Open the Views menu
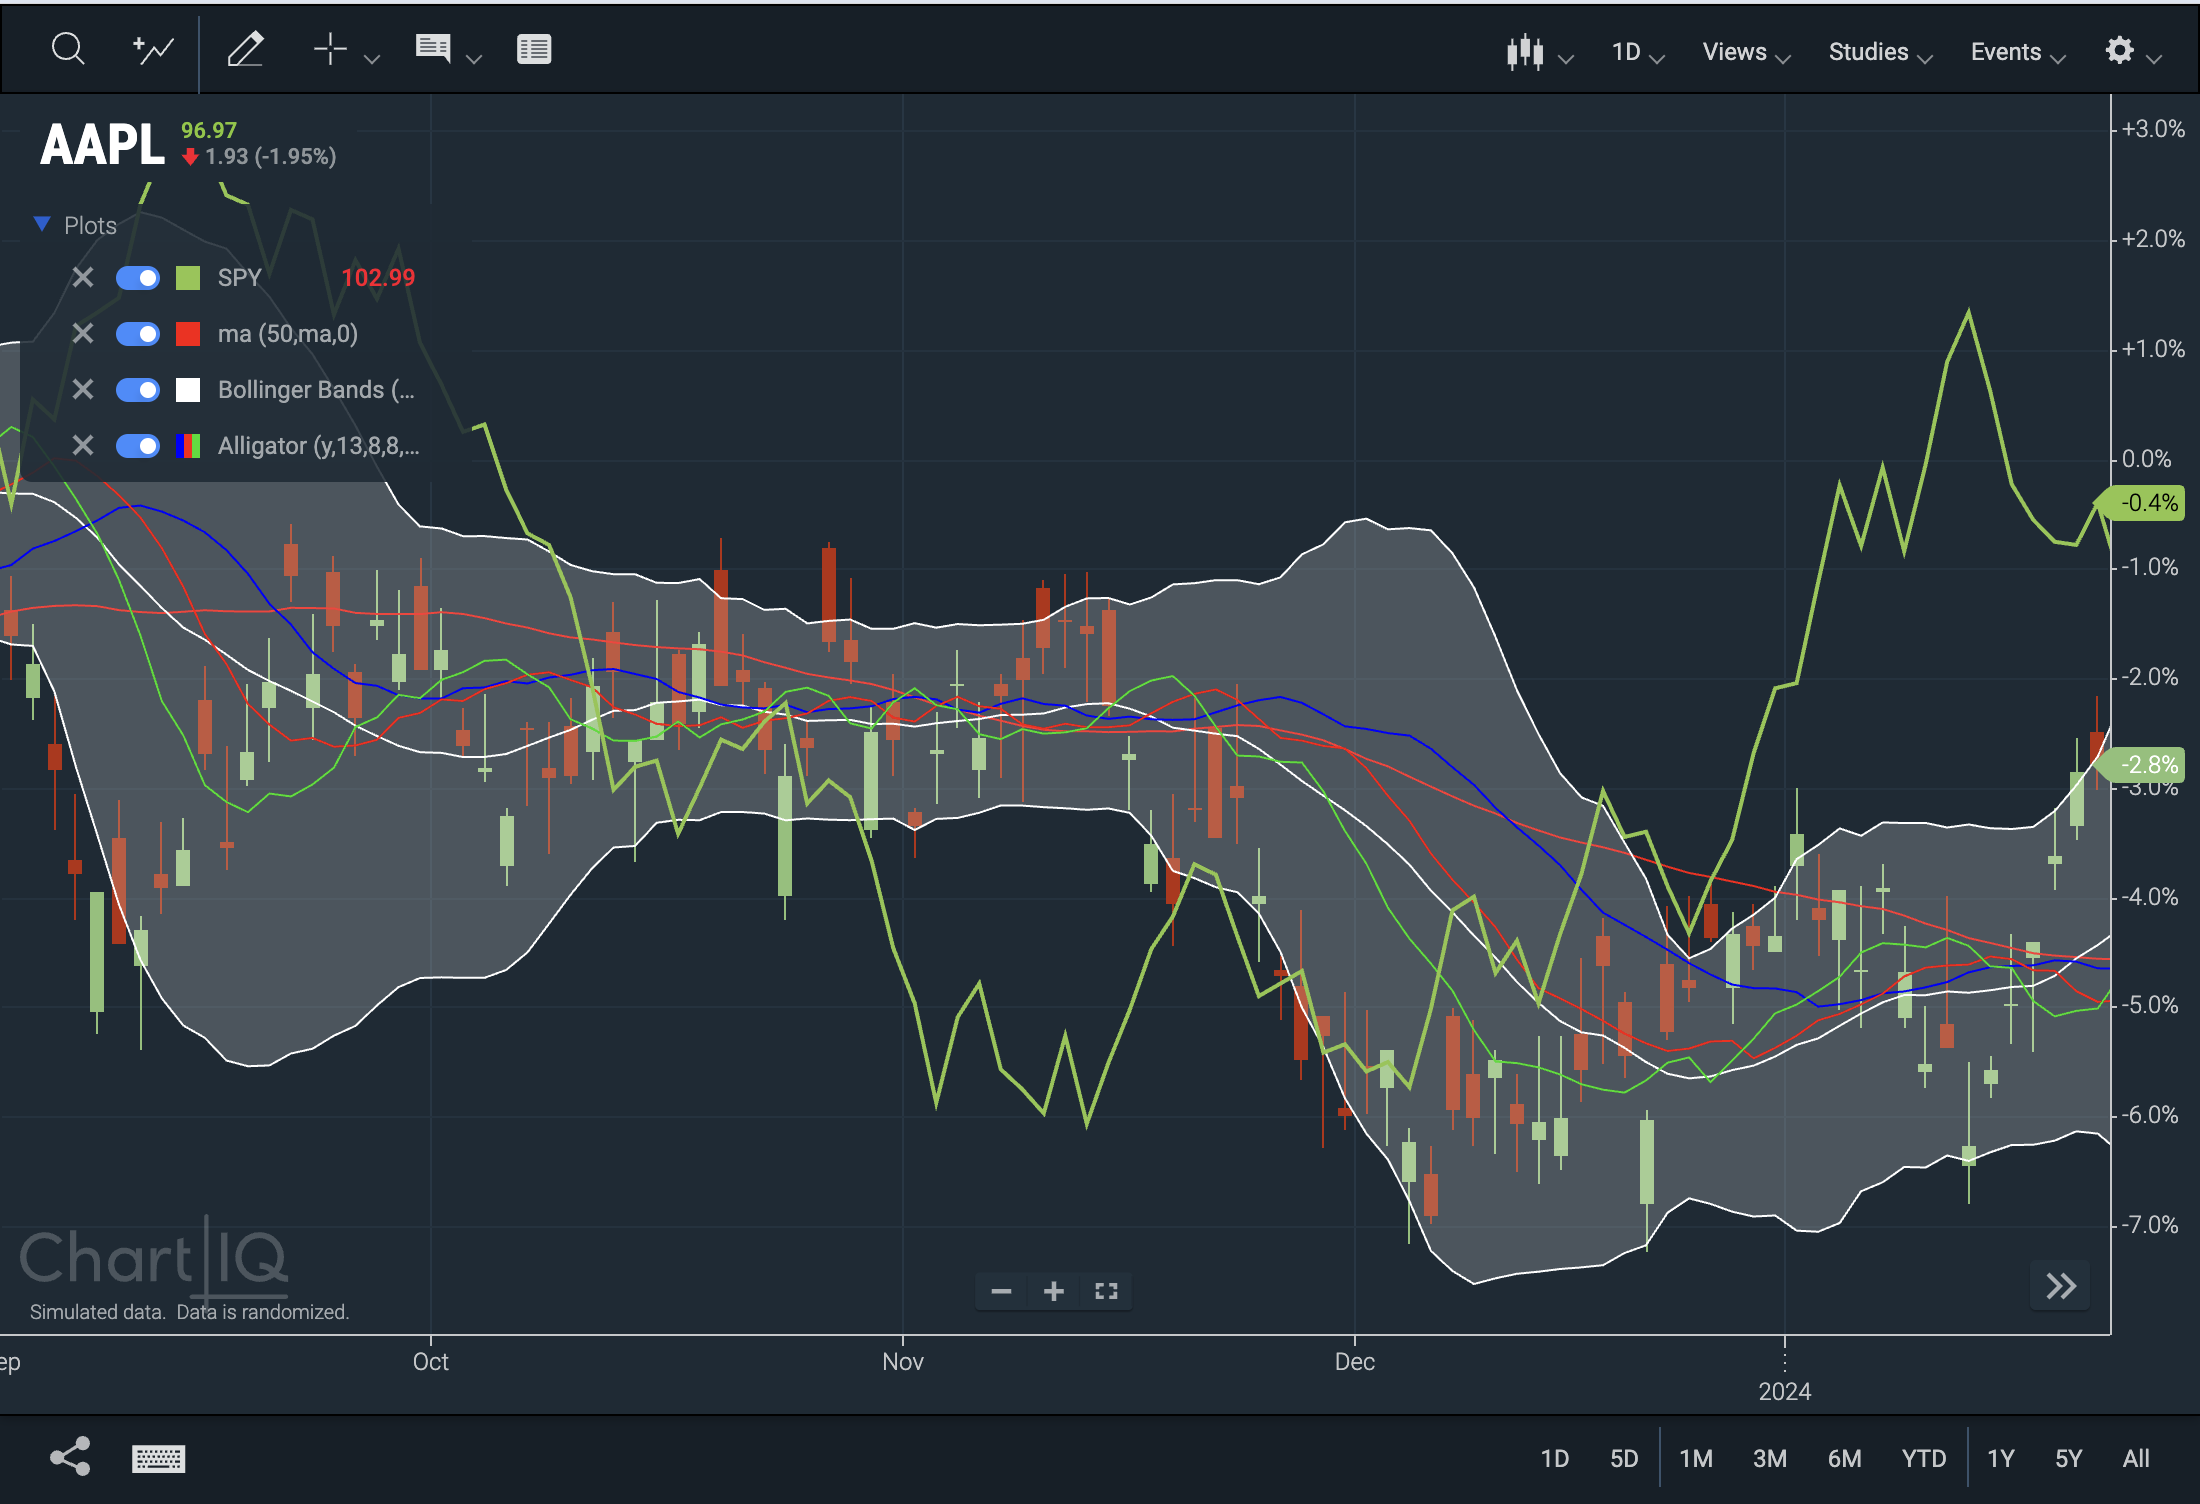This screenshot has width=2200, height=1504. [1746, 52]
